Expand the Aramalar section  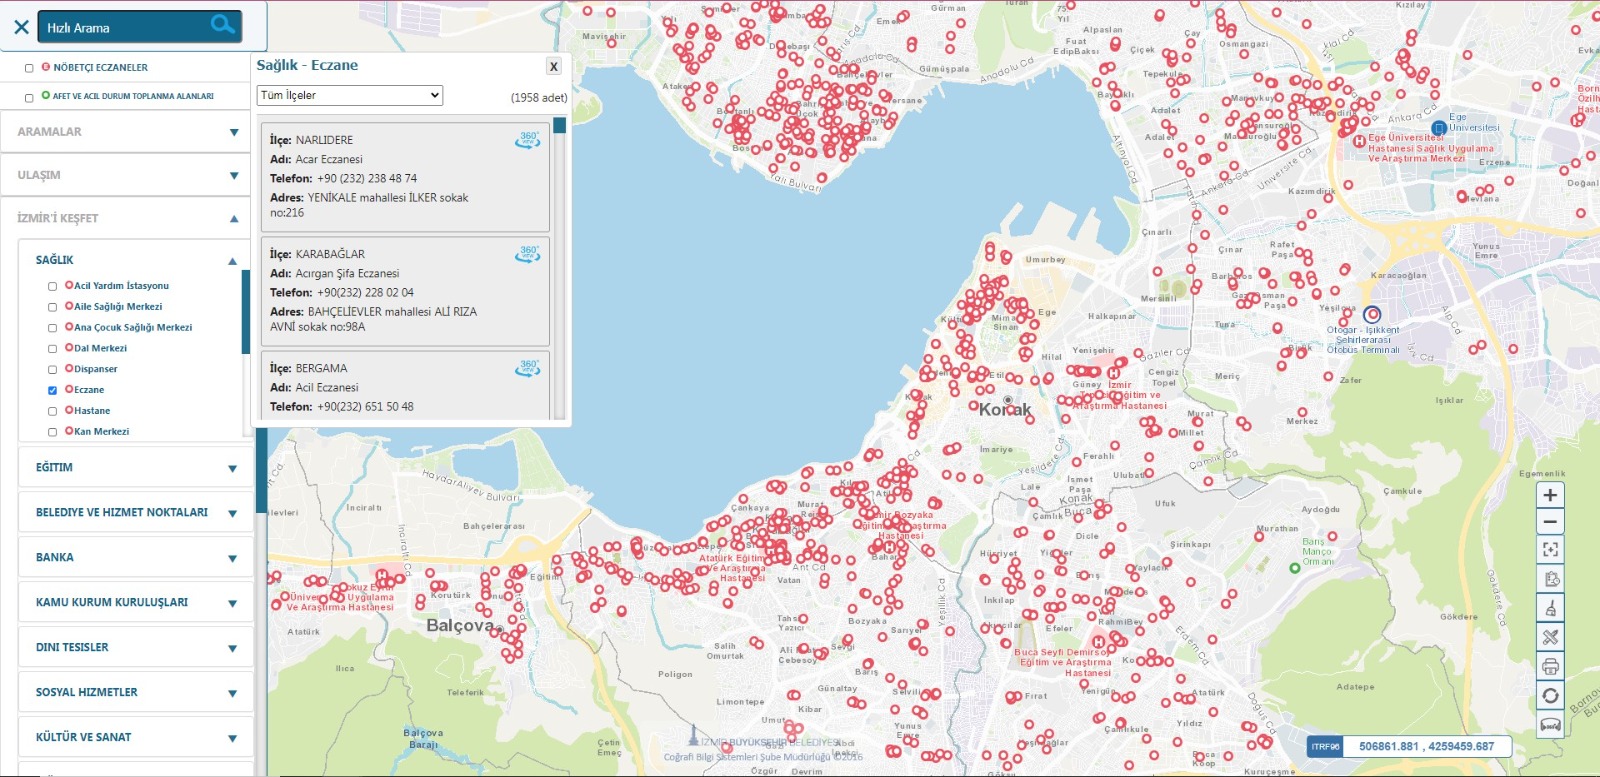[125, 132]
